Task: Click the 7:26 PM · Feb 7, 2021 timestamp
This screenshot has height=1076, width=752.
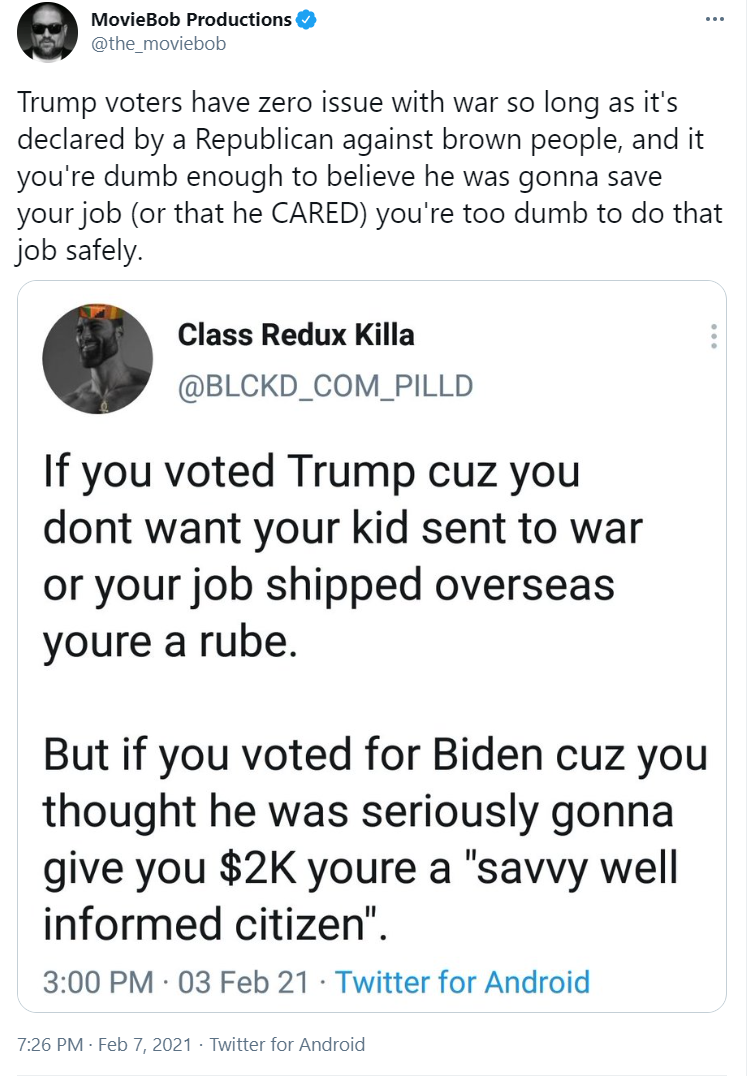Action: point(104,1044)
